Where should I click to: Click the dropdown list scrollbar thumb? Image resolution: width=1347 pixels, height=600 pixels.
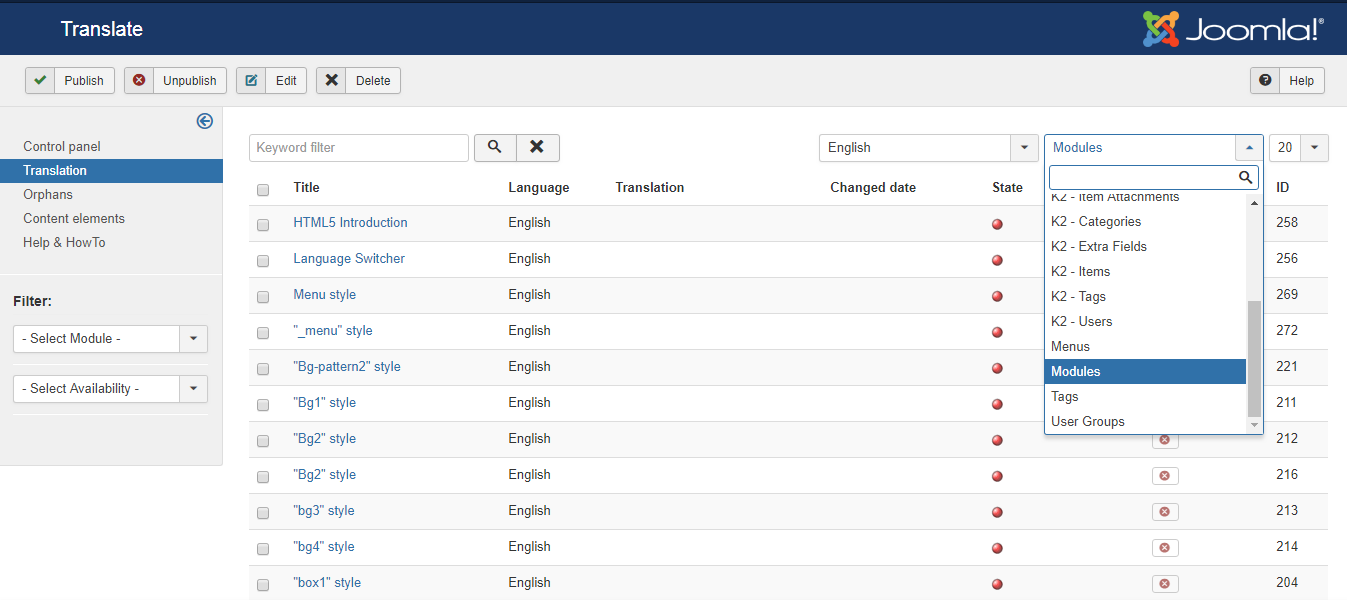point(1254,358)
